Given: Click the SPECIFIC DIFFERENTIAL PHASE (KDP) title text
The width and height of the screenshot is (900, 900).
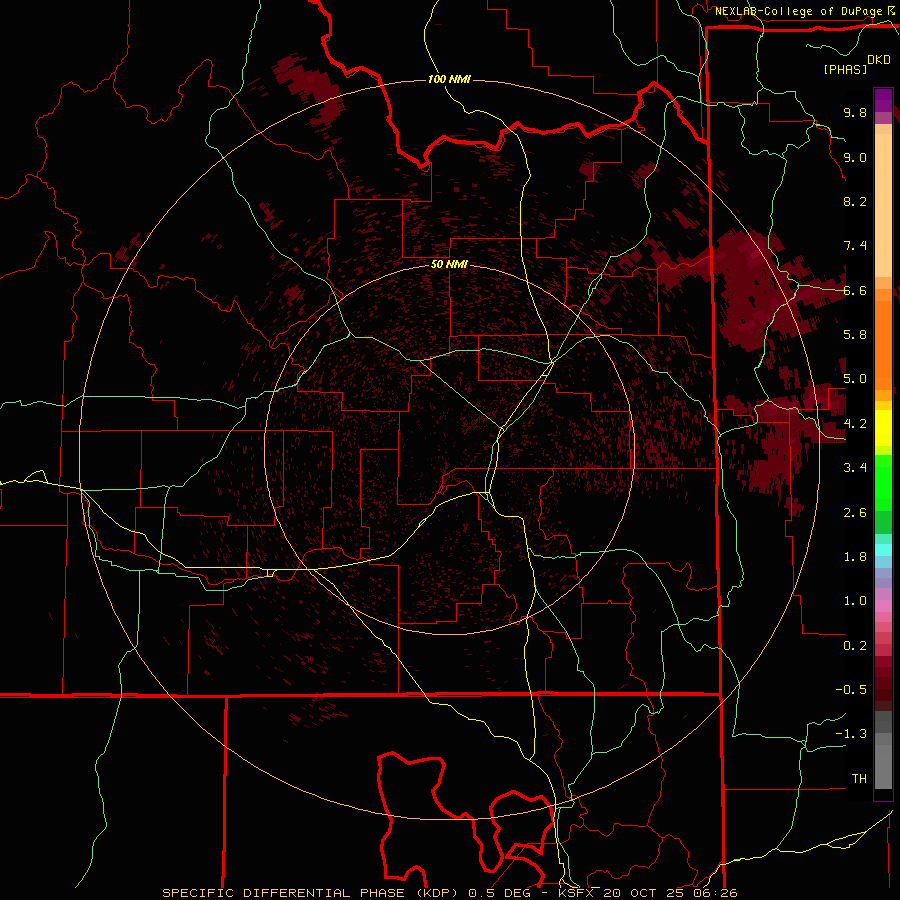Looking at the screenshot, I should coord(312,893).
